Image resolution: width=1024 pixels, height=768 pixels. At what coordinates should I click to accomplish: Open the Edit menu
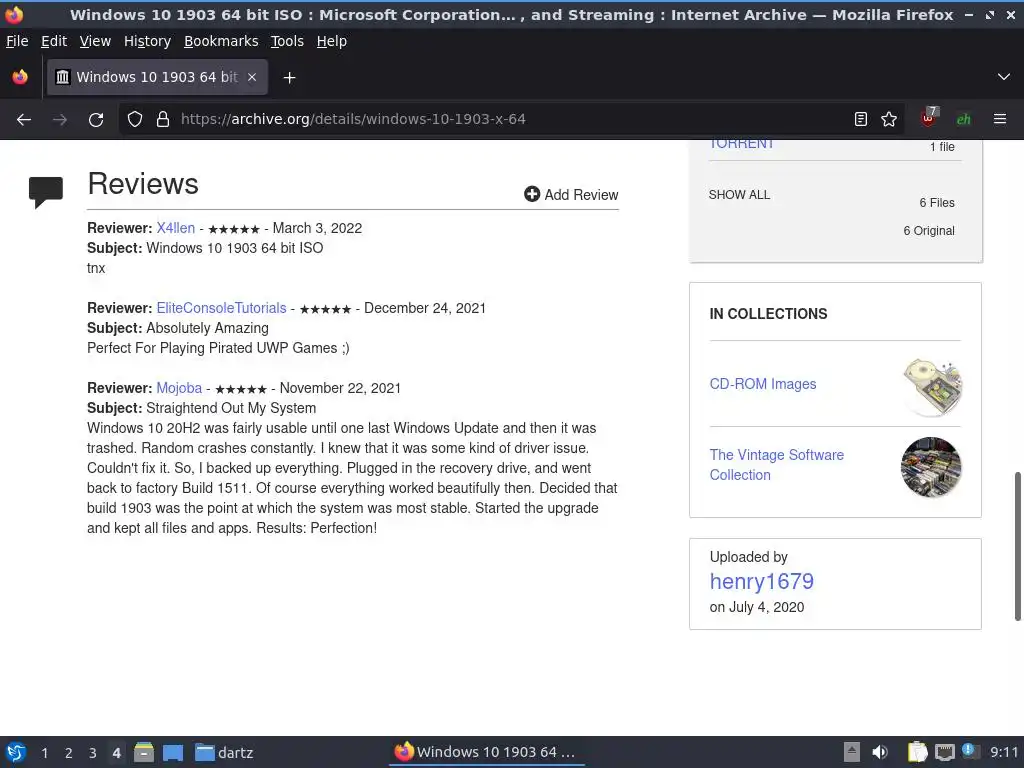(54, 41)
